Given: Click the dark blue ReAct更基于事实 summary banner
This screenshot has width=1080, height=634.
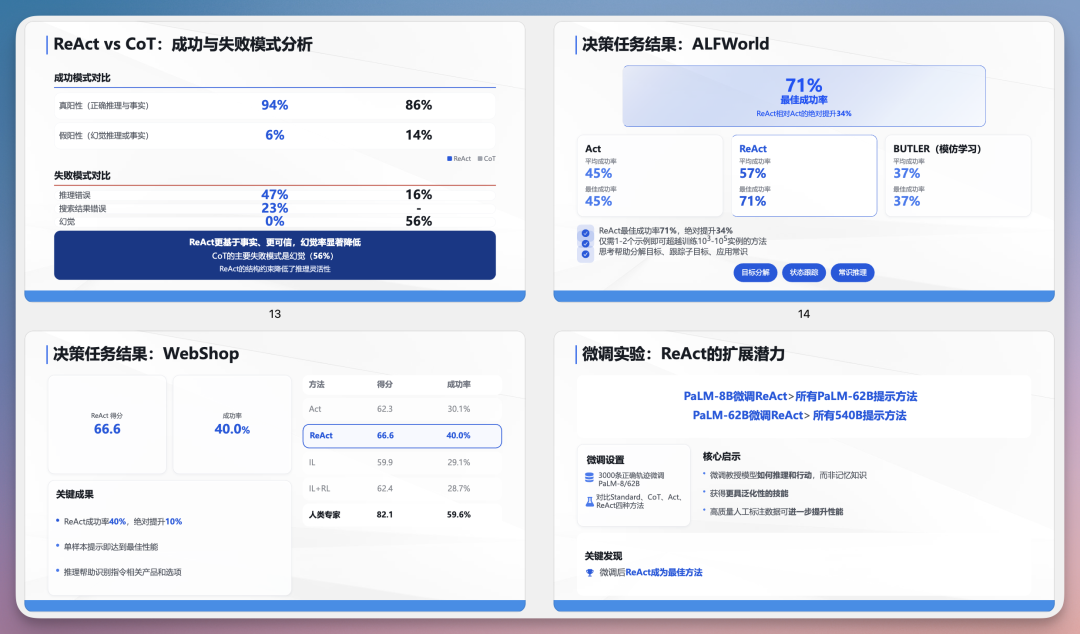Looking at the screenshot, I should (x=275, y=255).
